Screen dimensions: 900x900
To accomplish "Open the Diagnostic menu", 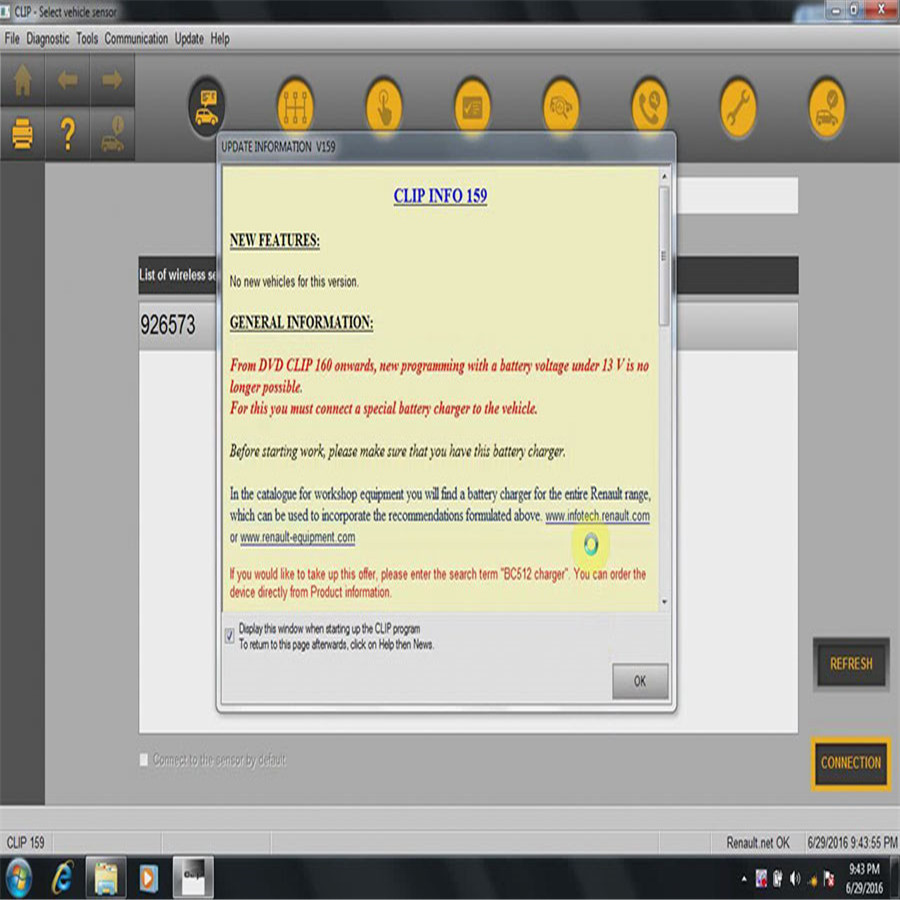I will [48, 38].
